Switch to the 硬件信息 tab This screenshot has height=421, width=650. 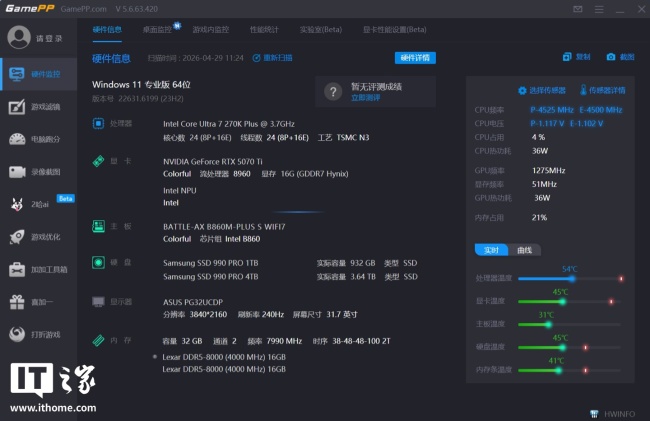(107, 29)
